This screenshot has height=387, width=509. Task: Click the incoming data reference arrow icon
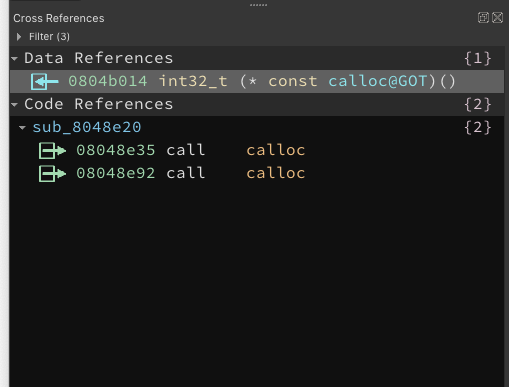[x=44, y=82]
